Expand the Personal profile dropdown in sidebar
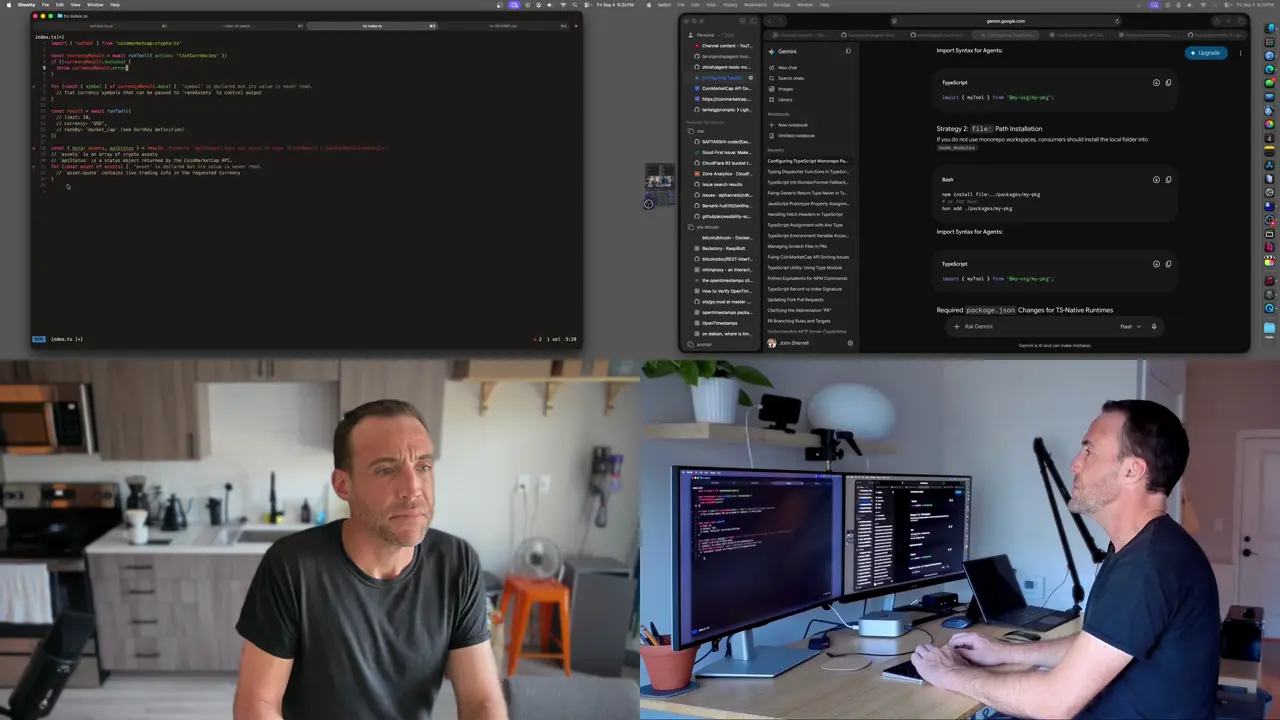The image size is (1280, 720). click(705, 35)
